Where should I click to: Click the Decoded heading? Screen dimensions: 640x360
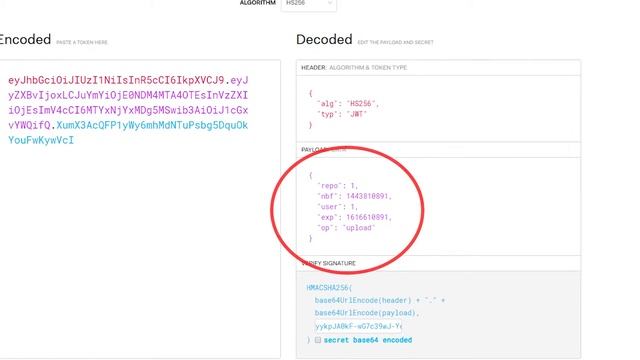pos(324,40)
